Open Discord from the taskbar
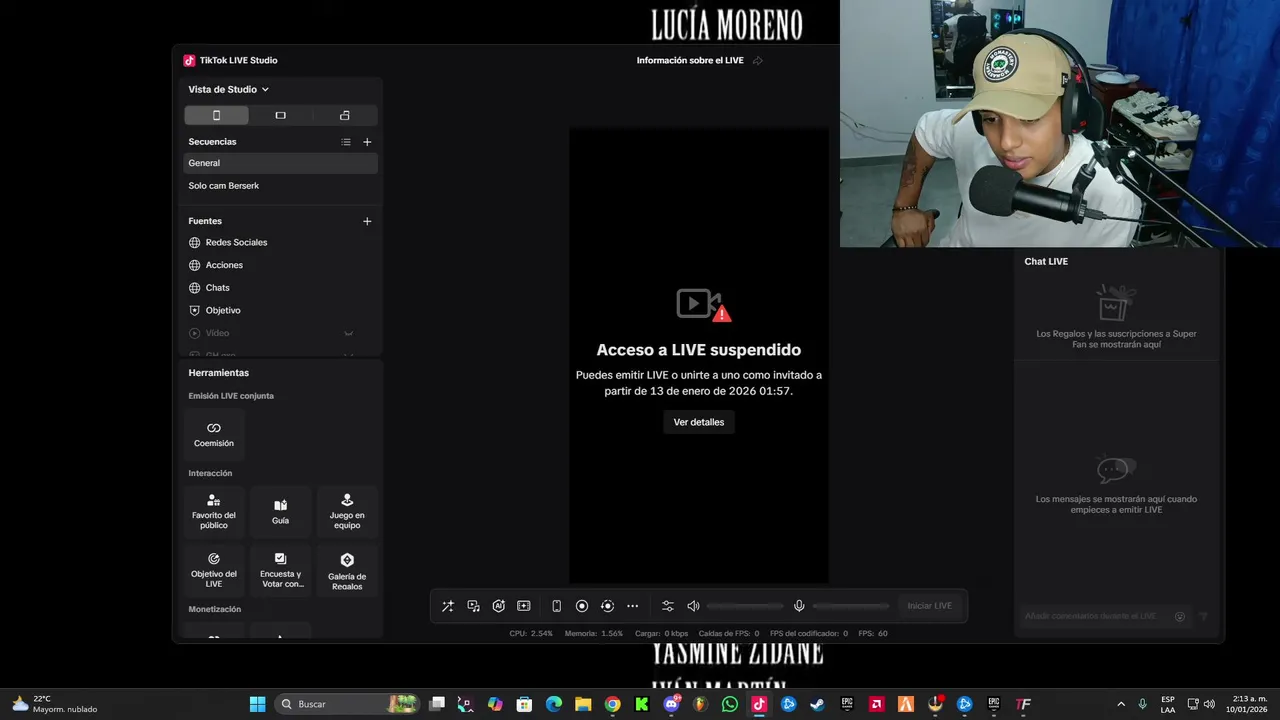 pos(671,704)
